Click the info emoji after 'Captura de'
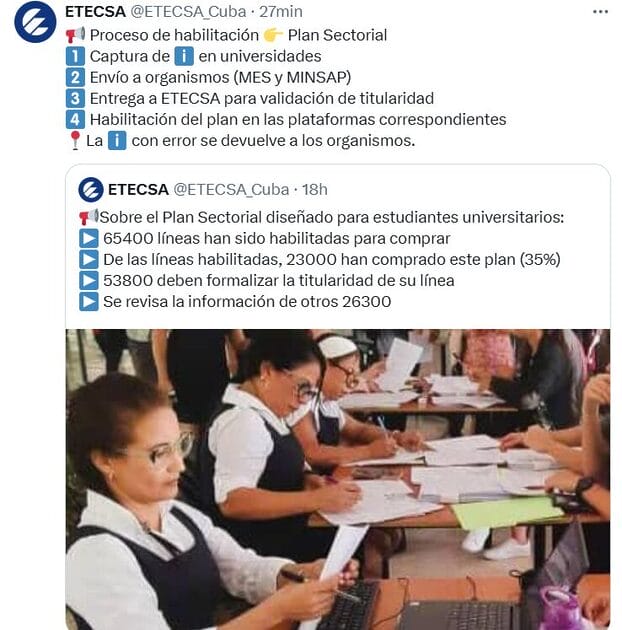622x630 pixels. coord(184,56)
